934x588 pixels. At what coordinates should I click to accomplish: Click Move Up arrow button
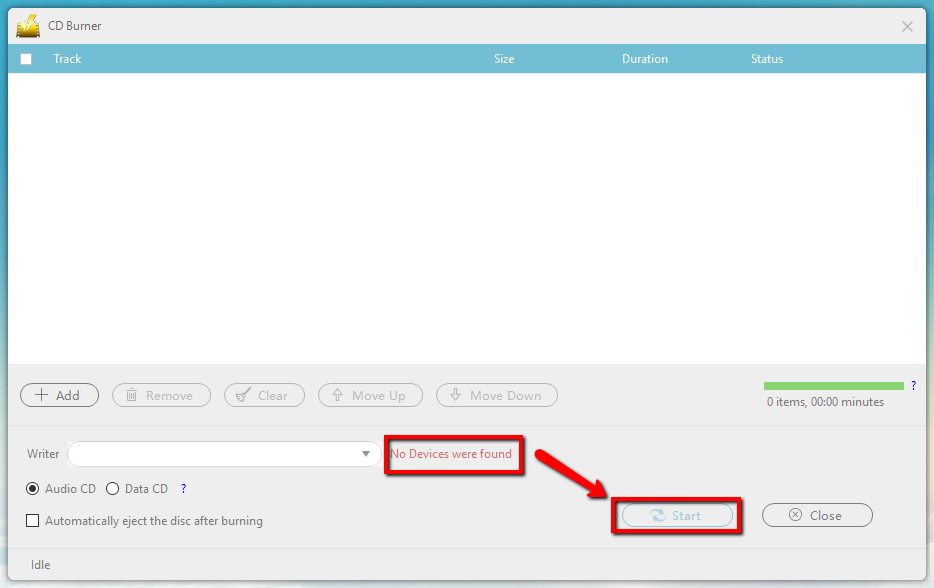point(370,395)
